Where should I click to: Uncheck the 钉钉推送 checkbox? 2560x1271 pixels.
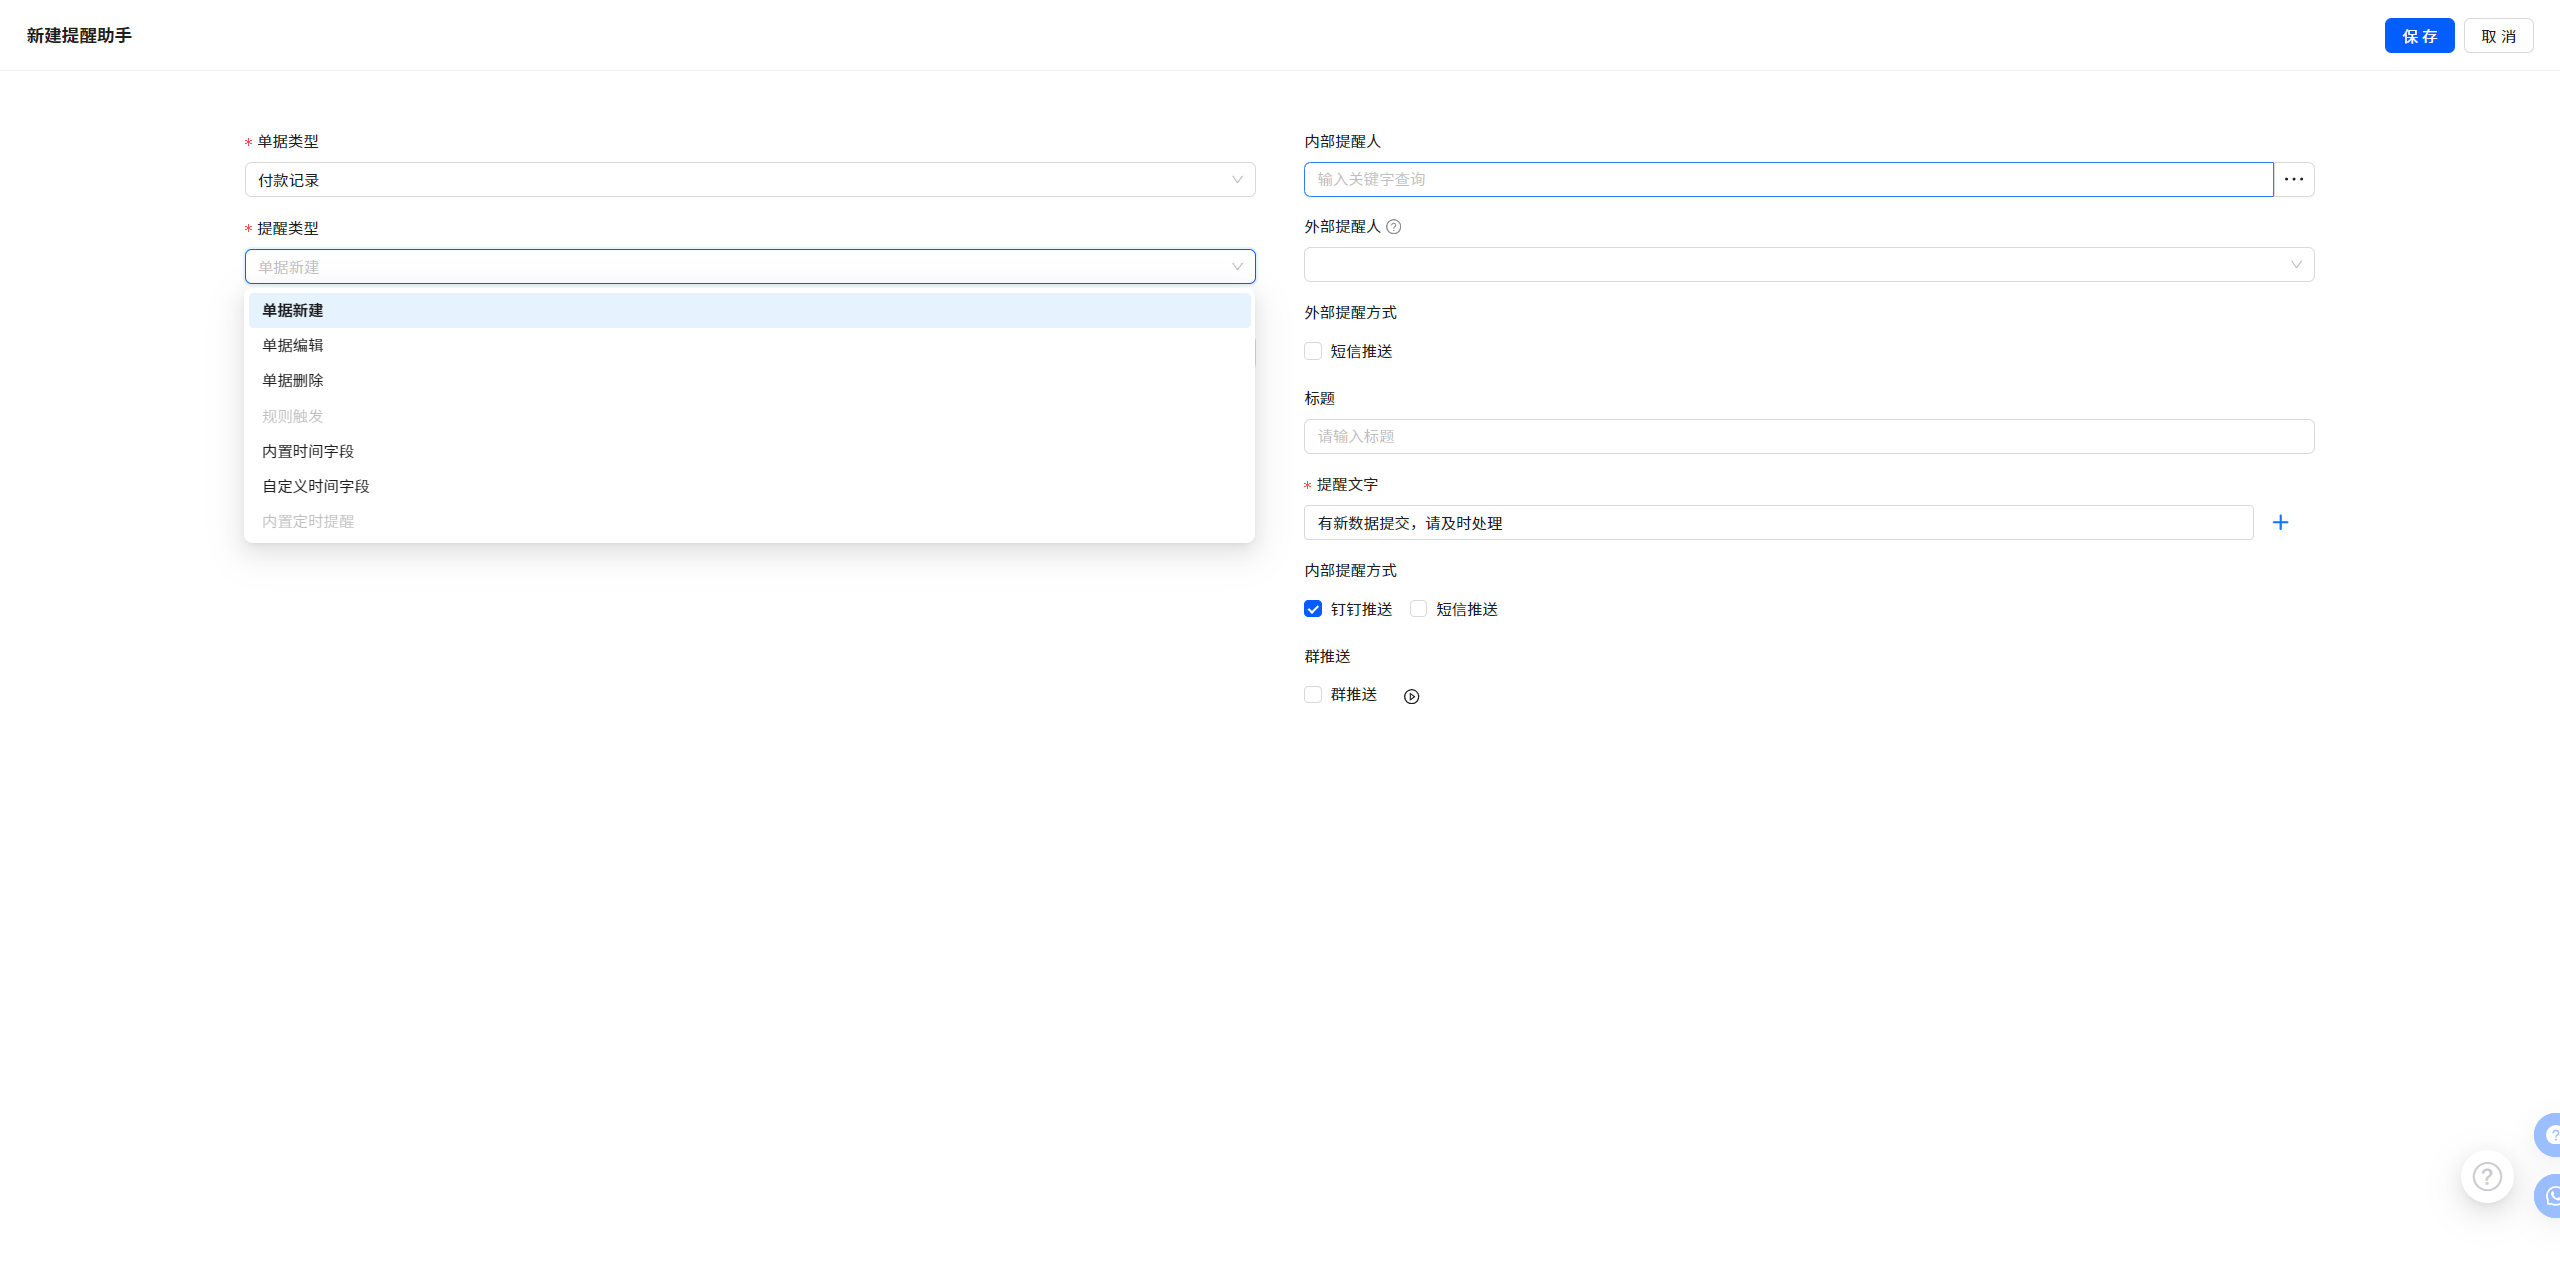[1313, 609]
